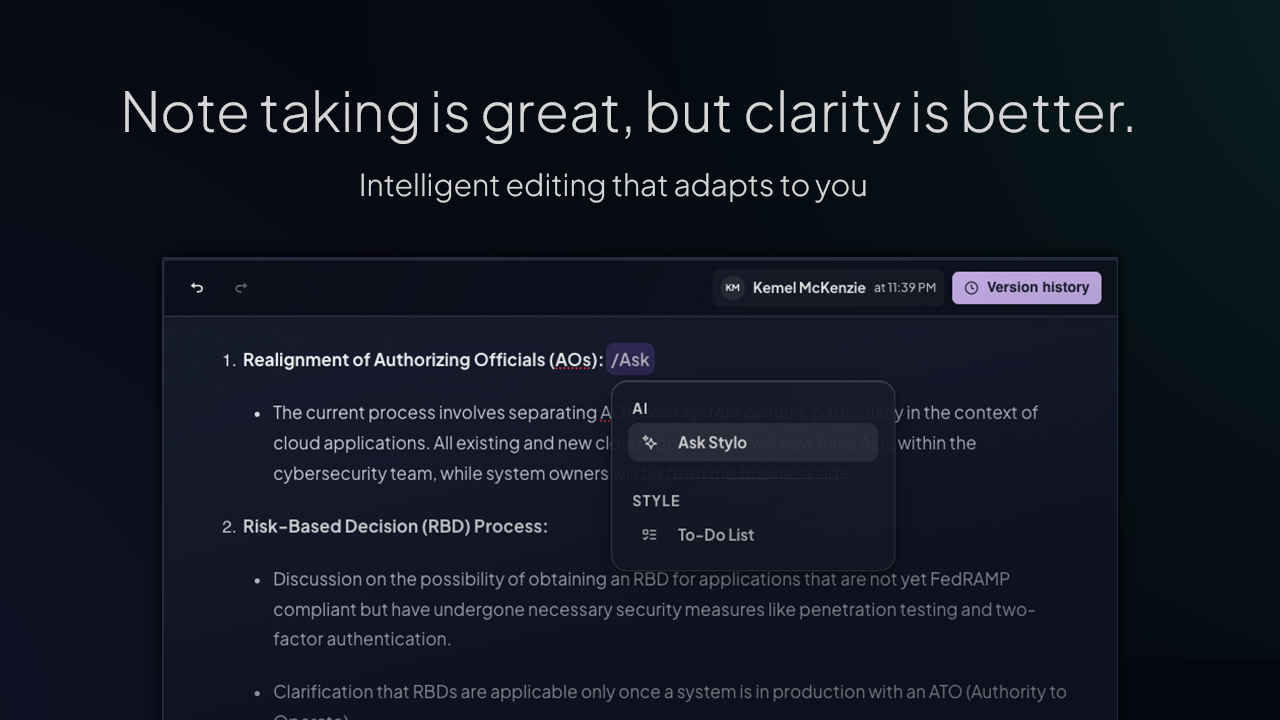Click the clock icon on Version history
This screenshot has width=1280, height=720.
(971, 287)
